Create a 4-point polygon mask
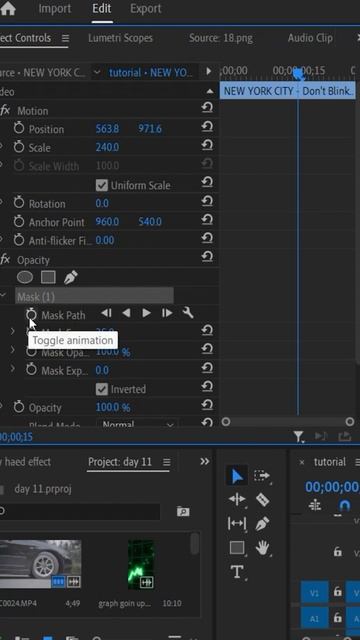Image resolution: width=360 pixels, height=640 pixels. click(48, 278)
